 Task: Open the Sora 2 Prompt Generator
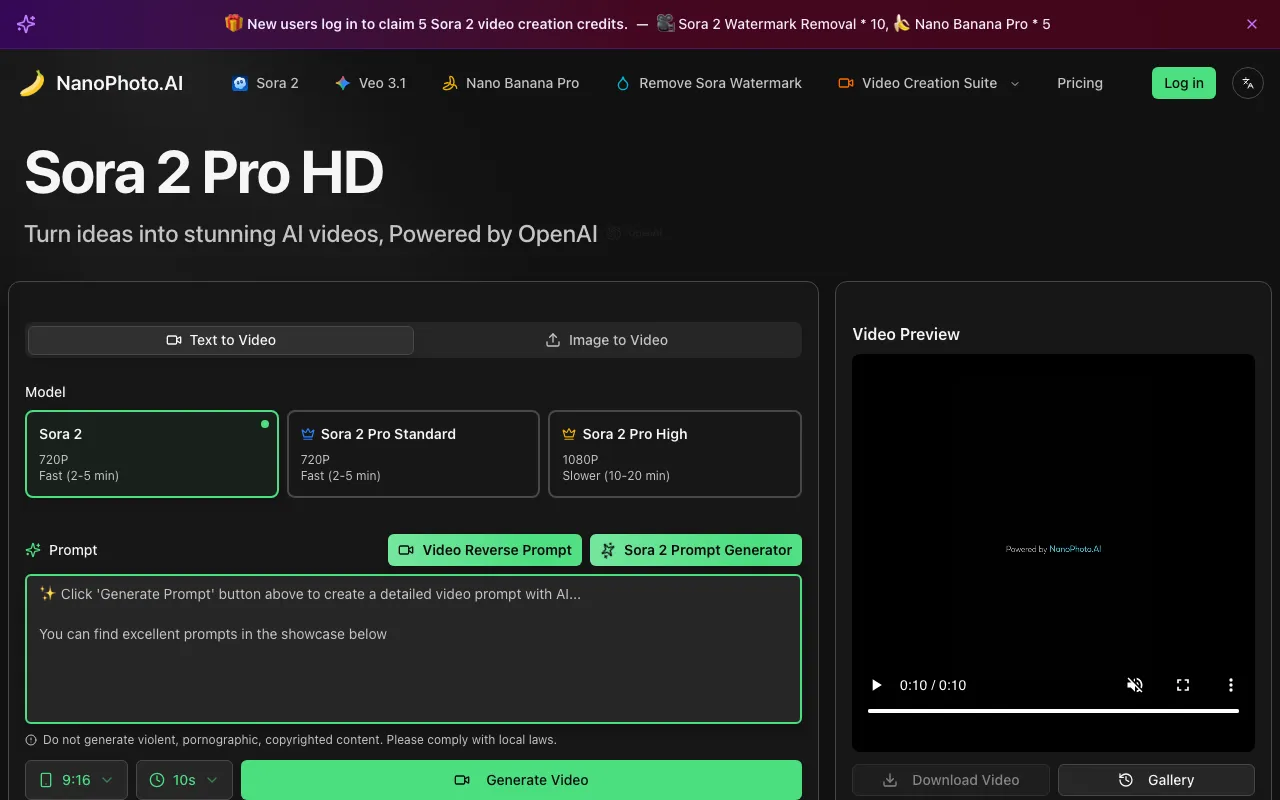[696, 550]
